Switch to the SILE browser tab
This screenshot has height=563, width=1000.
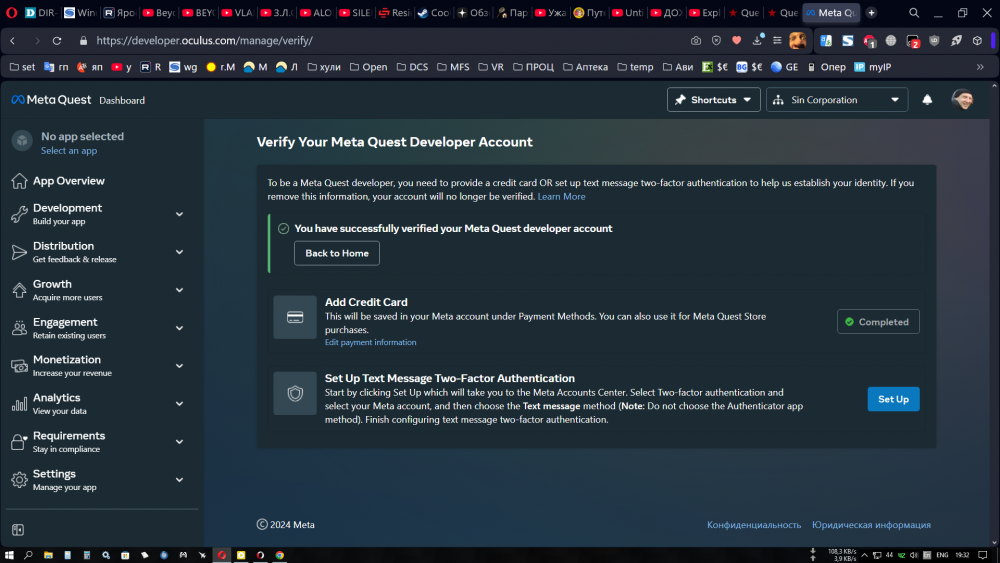[355, 13]
